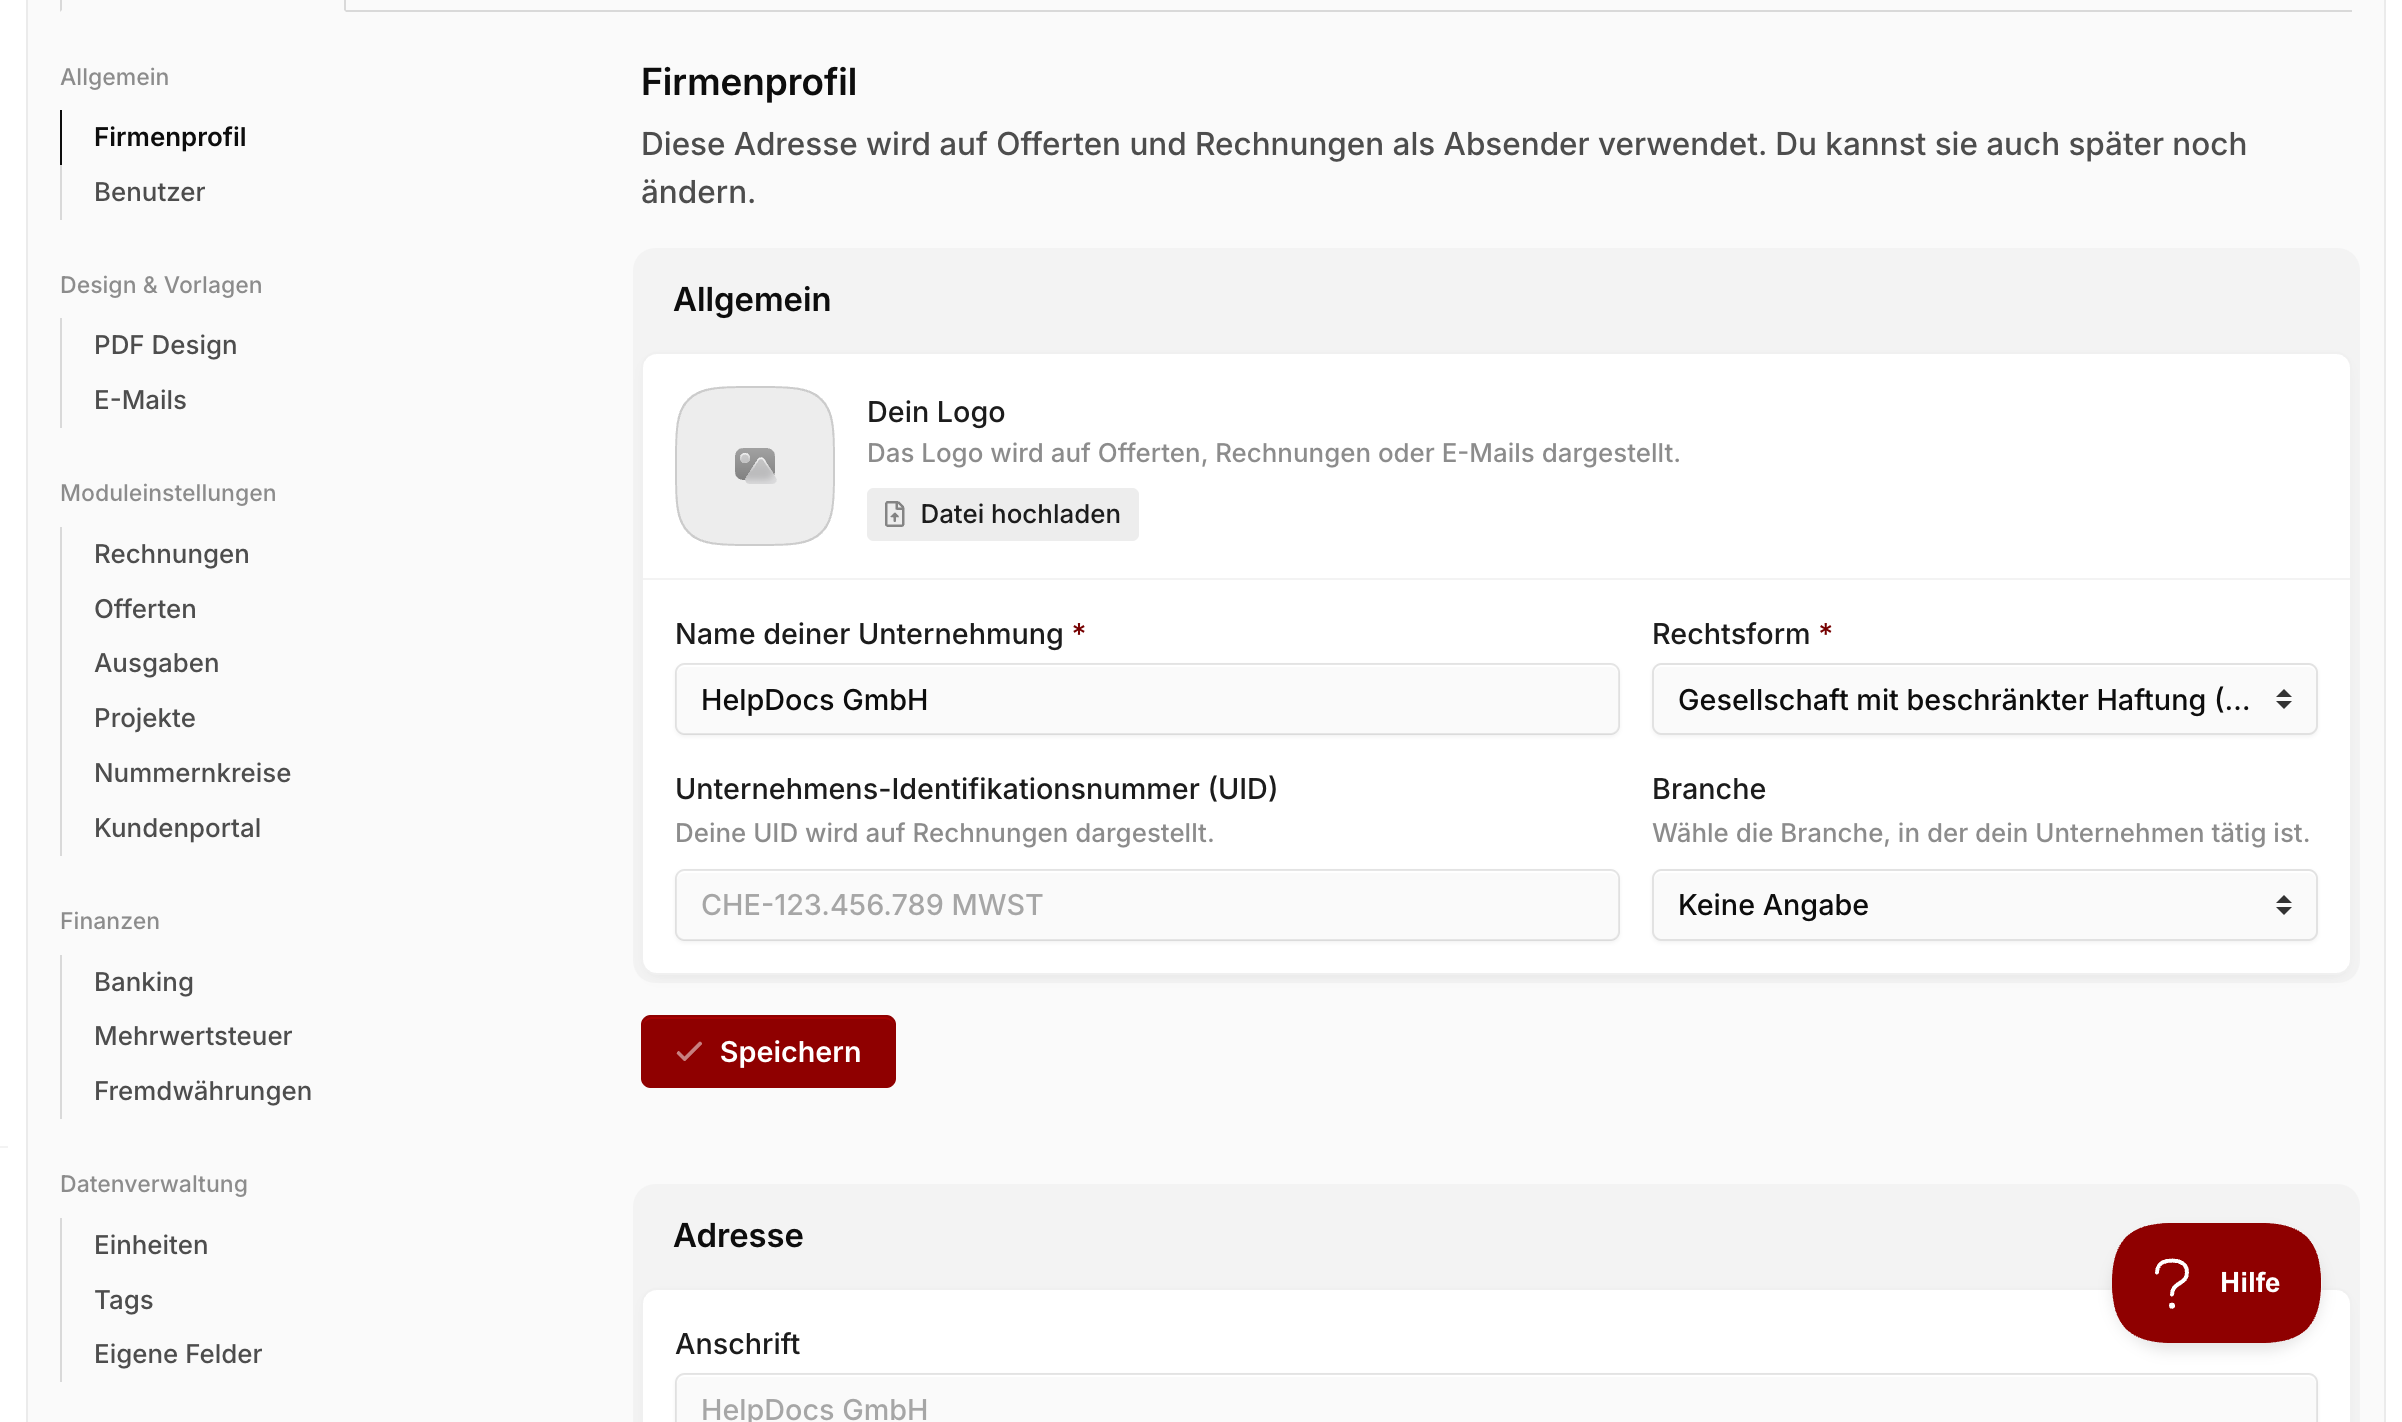The image size is (2402, 1422).
Task: Open Offerten module settings
Action: click(145, 609)
